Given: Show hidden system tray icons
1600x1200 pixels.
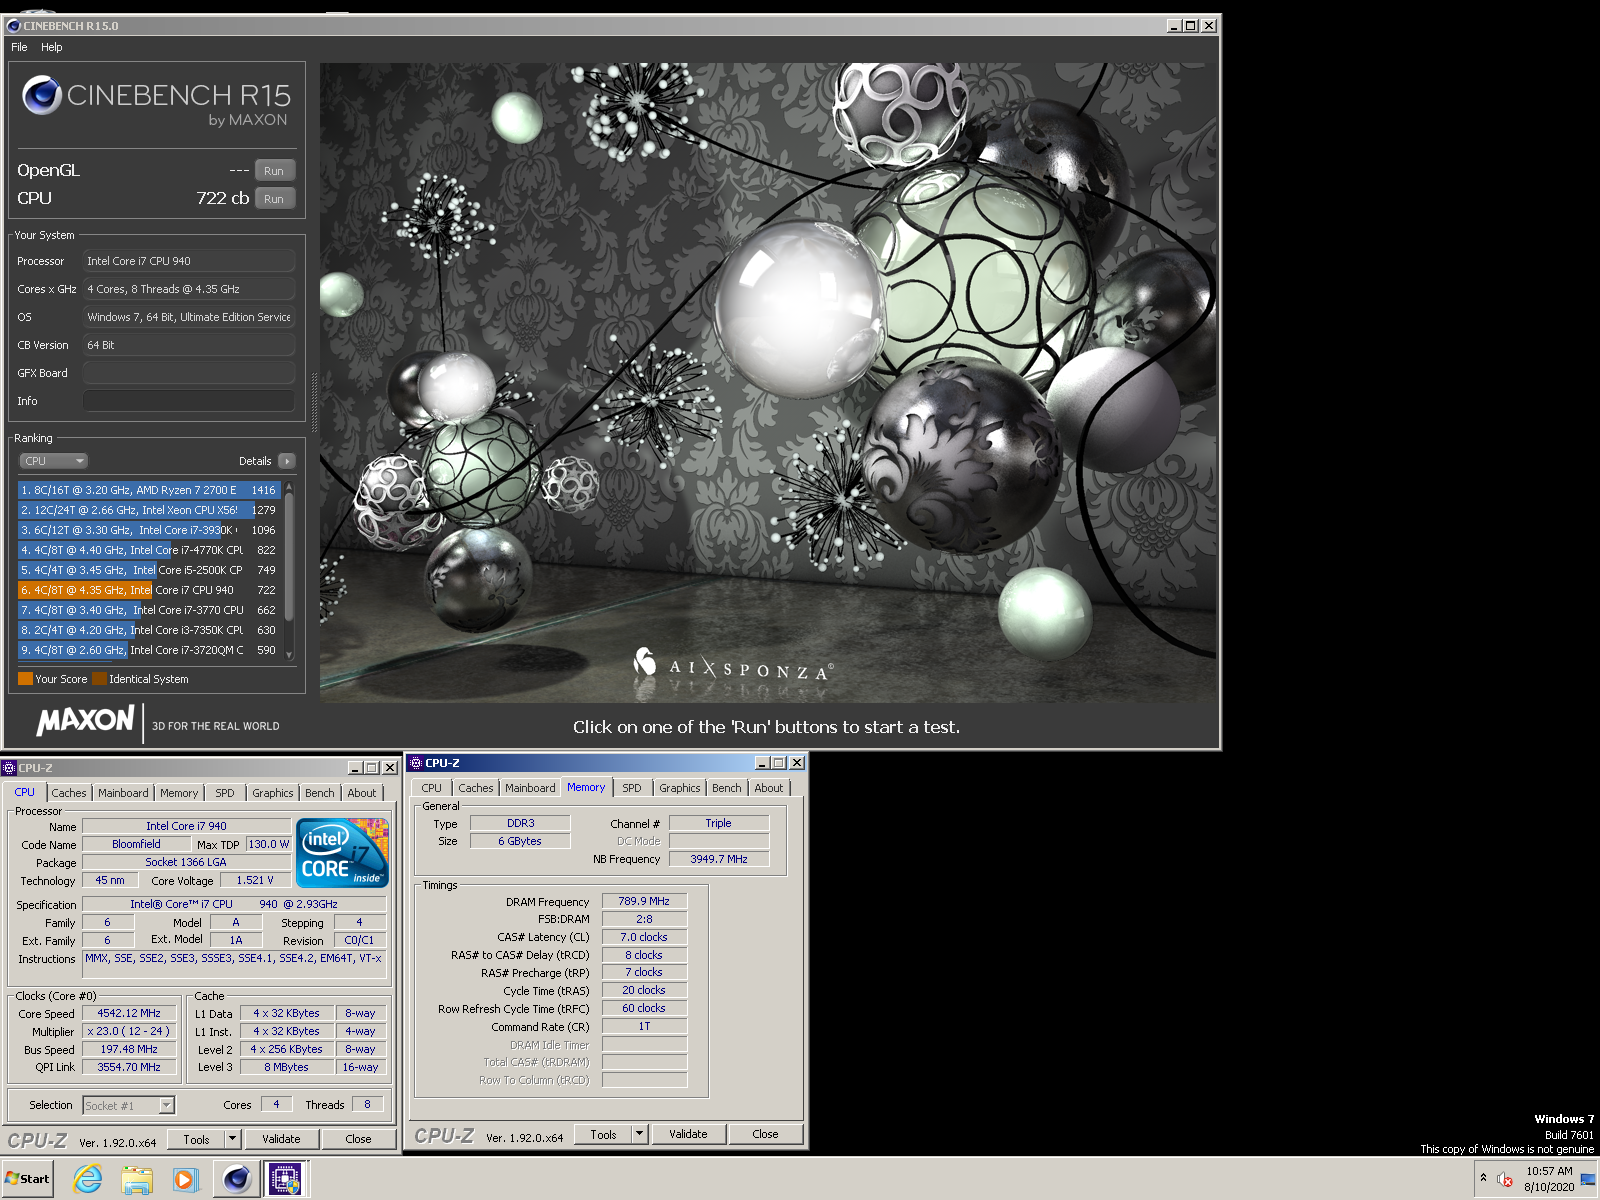Looking at the screenshot, I should click(1483, 1178).
